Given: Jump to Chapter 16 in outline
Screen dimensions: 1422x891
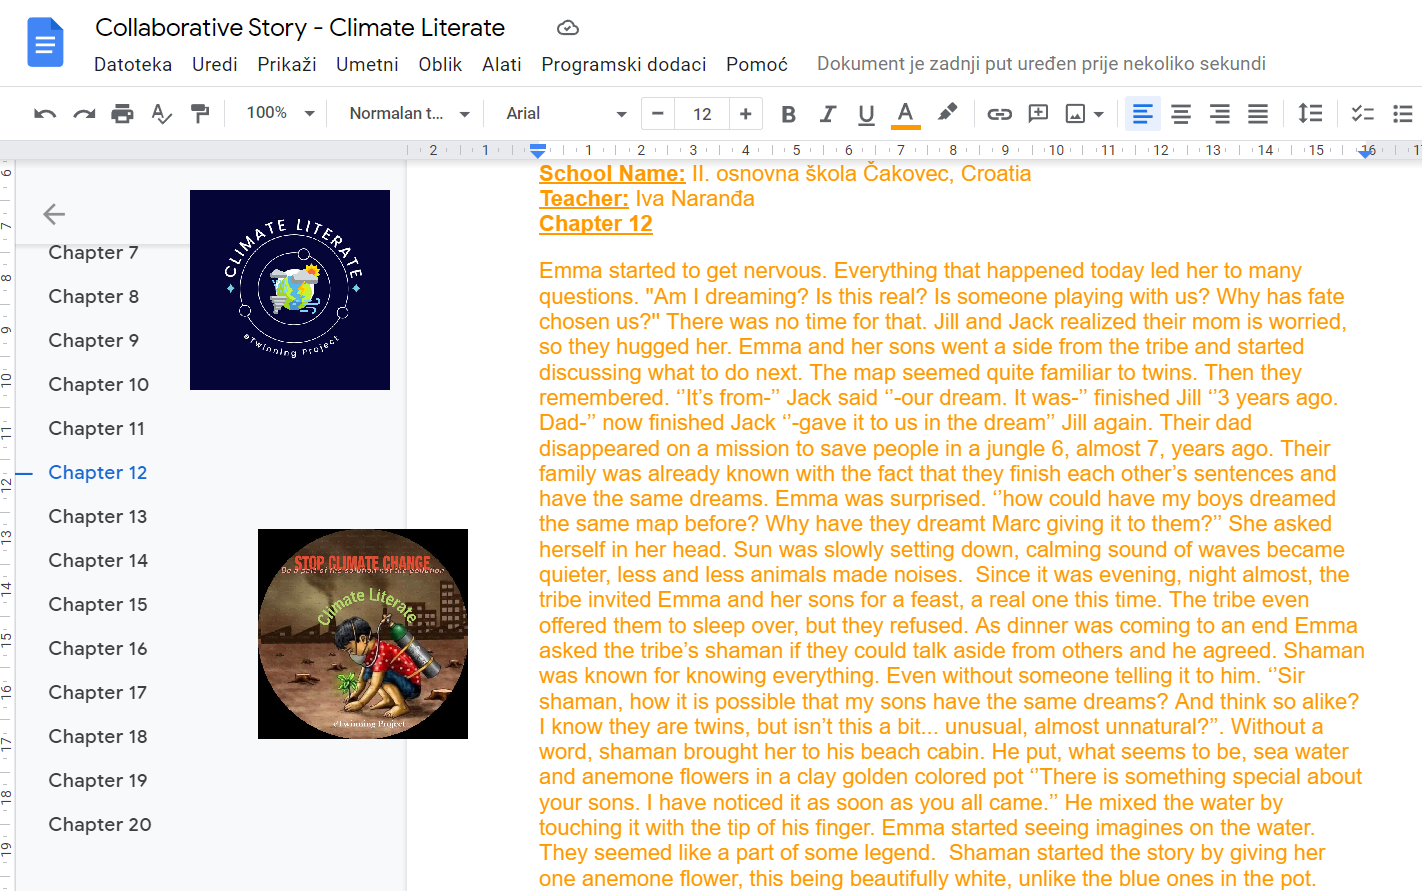Looking at the screenshot, I should (x=98, y=649).
